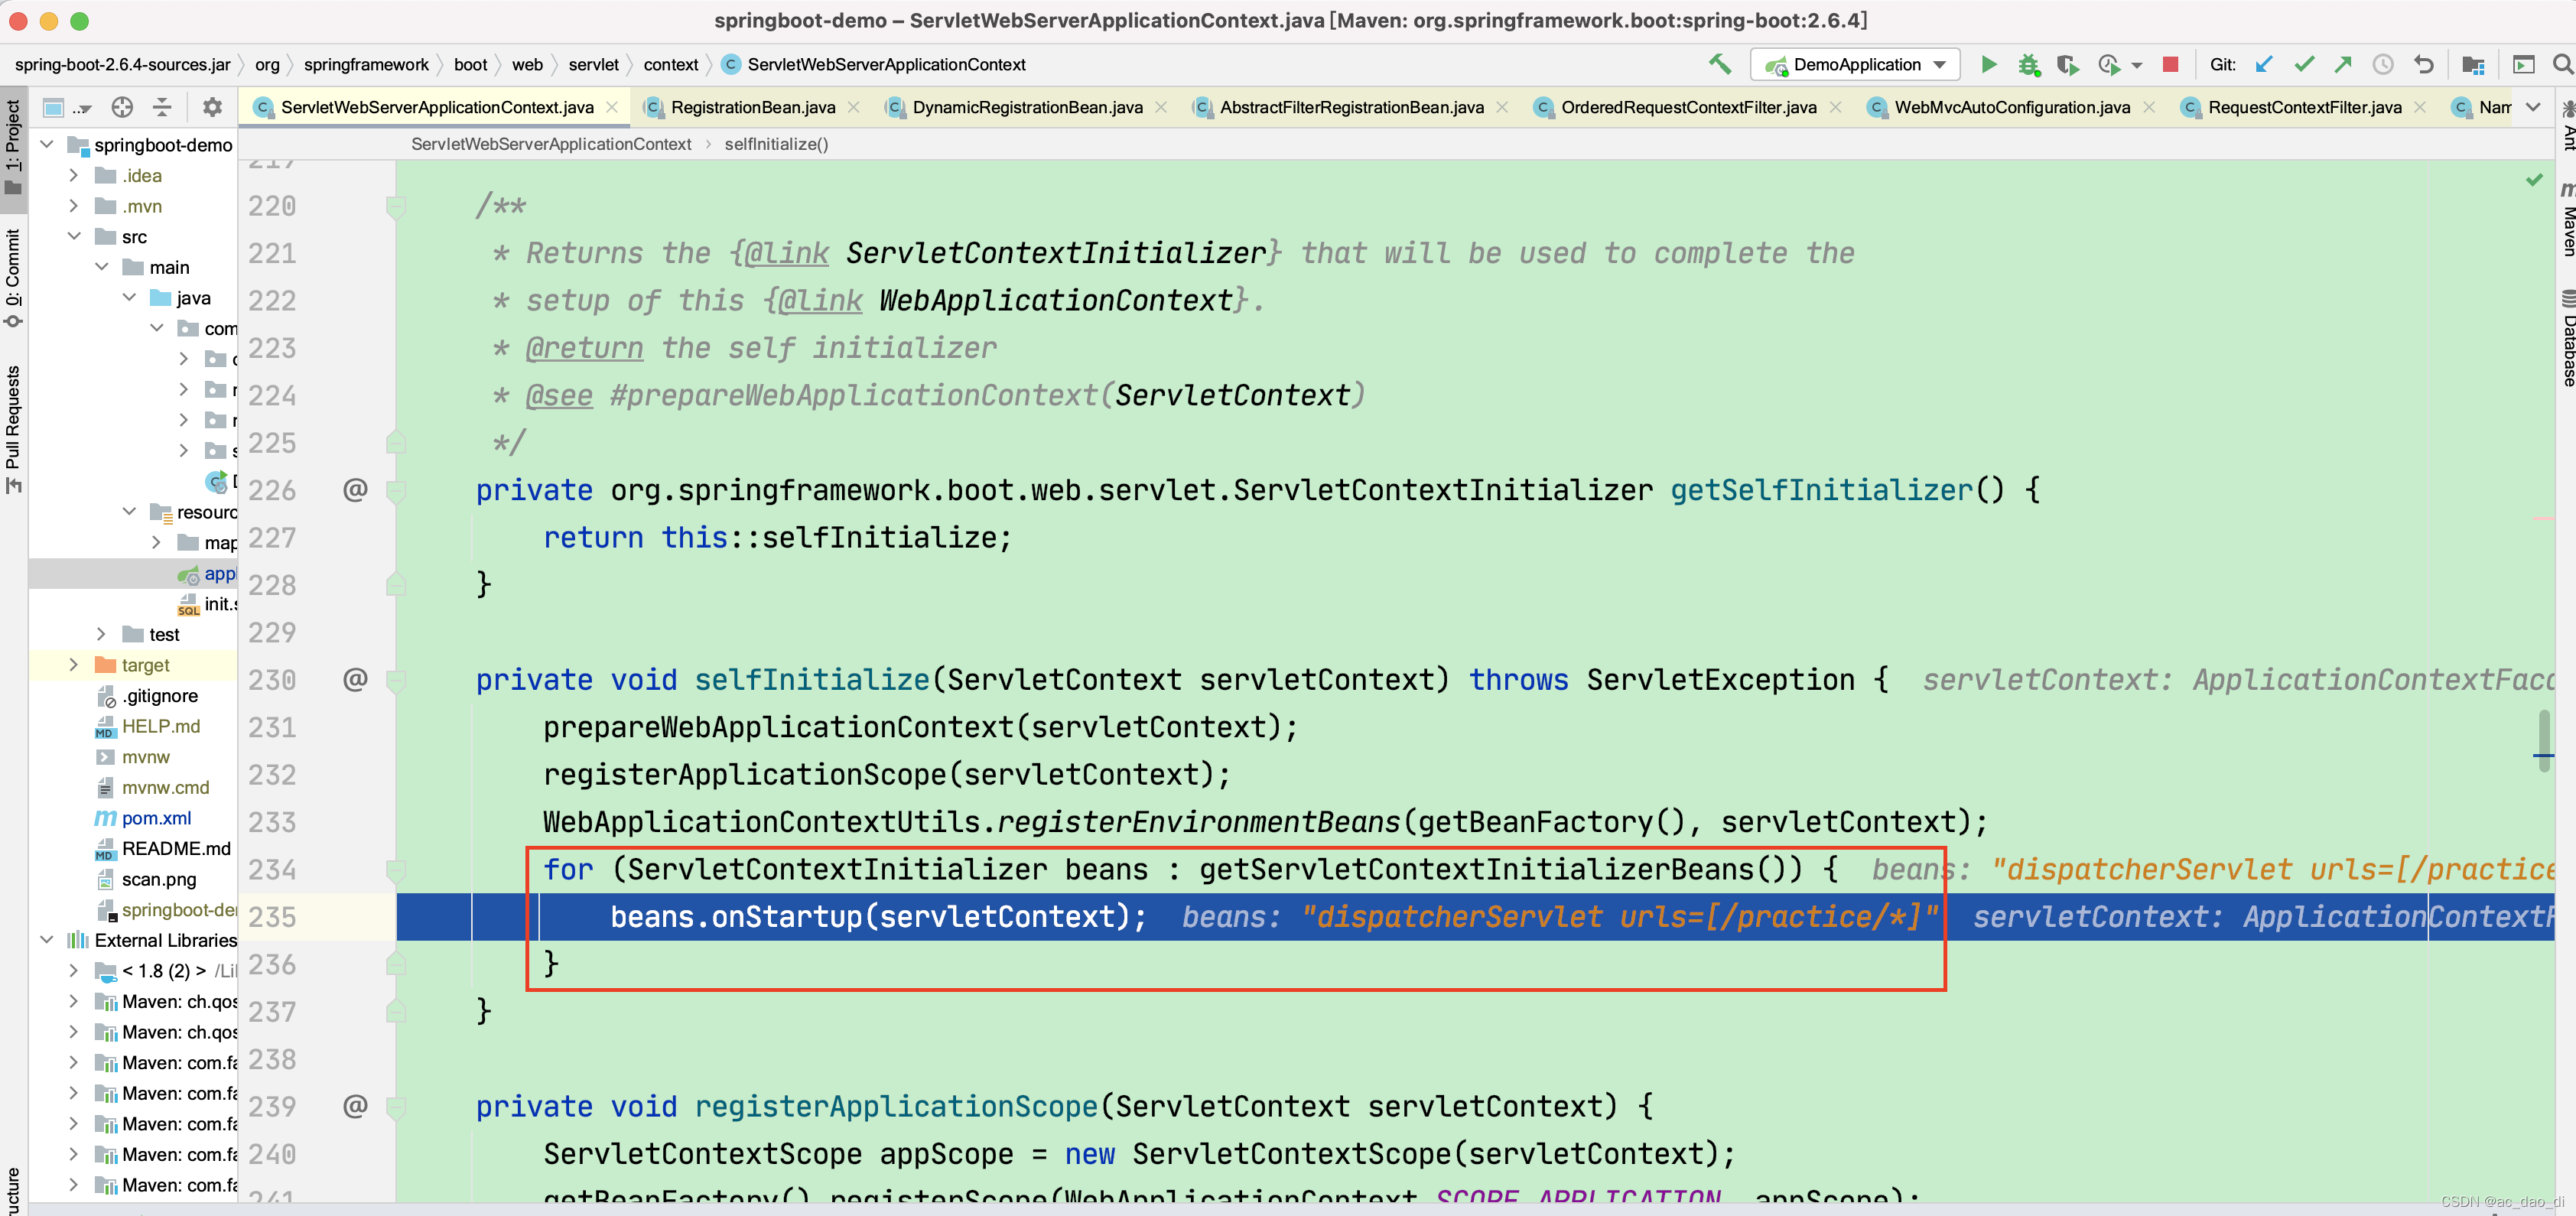Toggle fold marker on line 220 Javadoc
The height and width of the screenshot is (1216, 2576).
(396, 207)
